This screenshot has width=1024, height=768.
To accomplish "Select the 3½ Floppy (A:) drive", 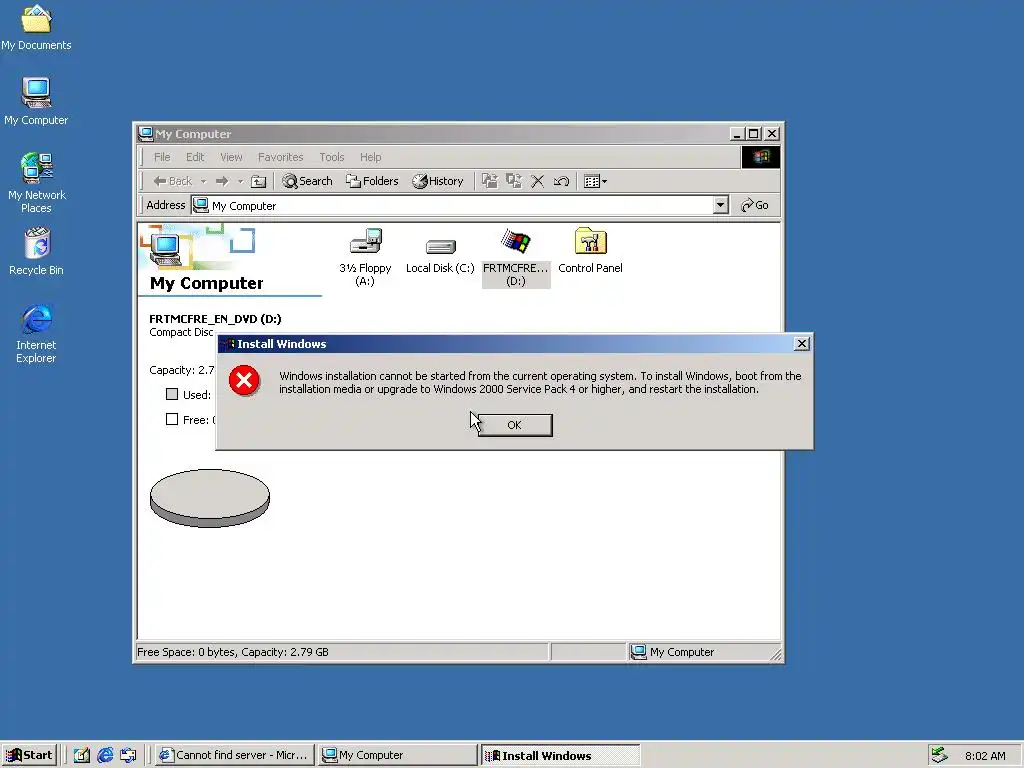I will tap(365, 257).
